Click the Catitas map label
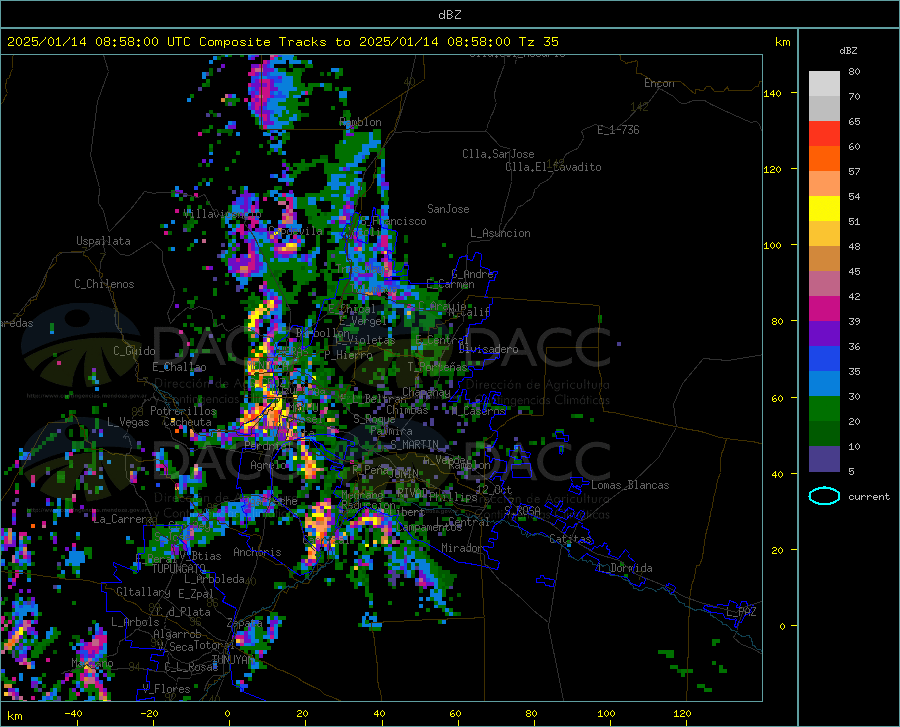900x727 pixels. coord(570,539)
